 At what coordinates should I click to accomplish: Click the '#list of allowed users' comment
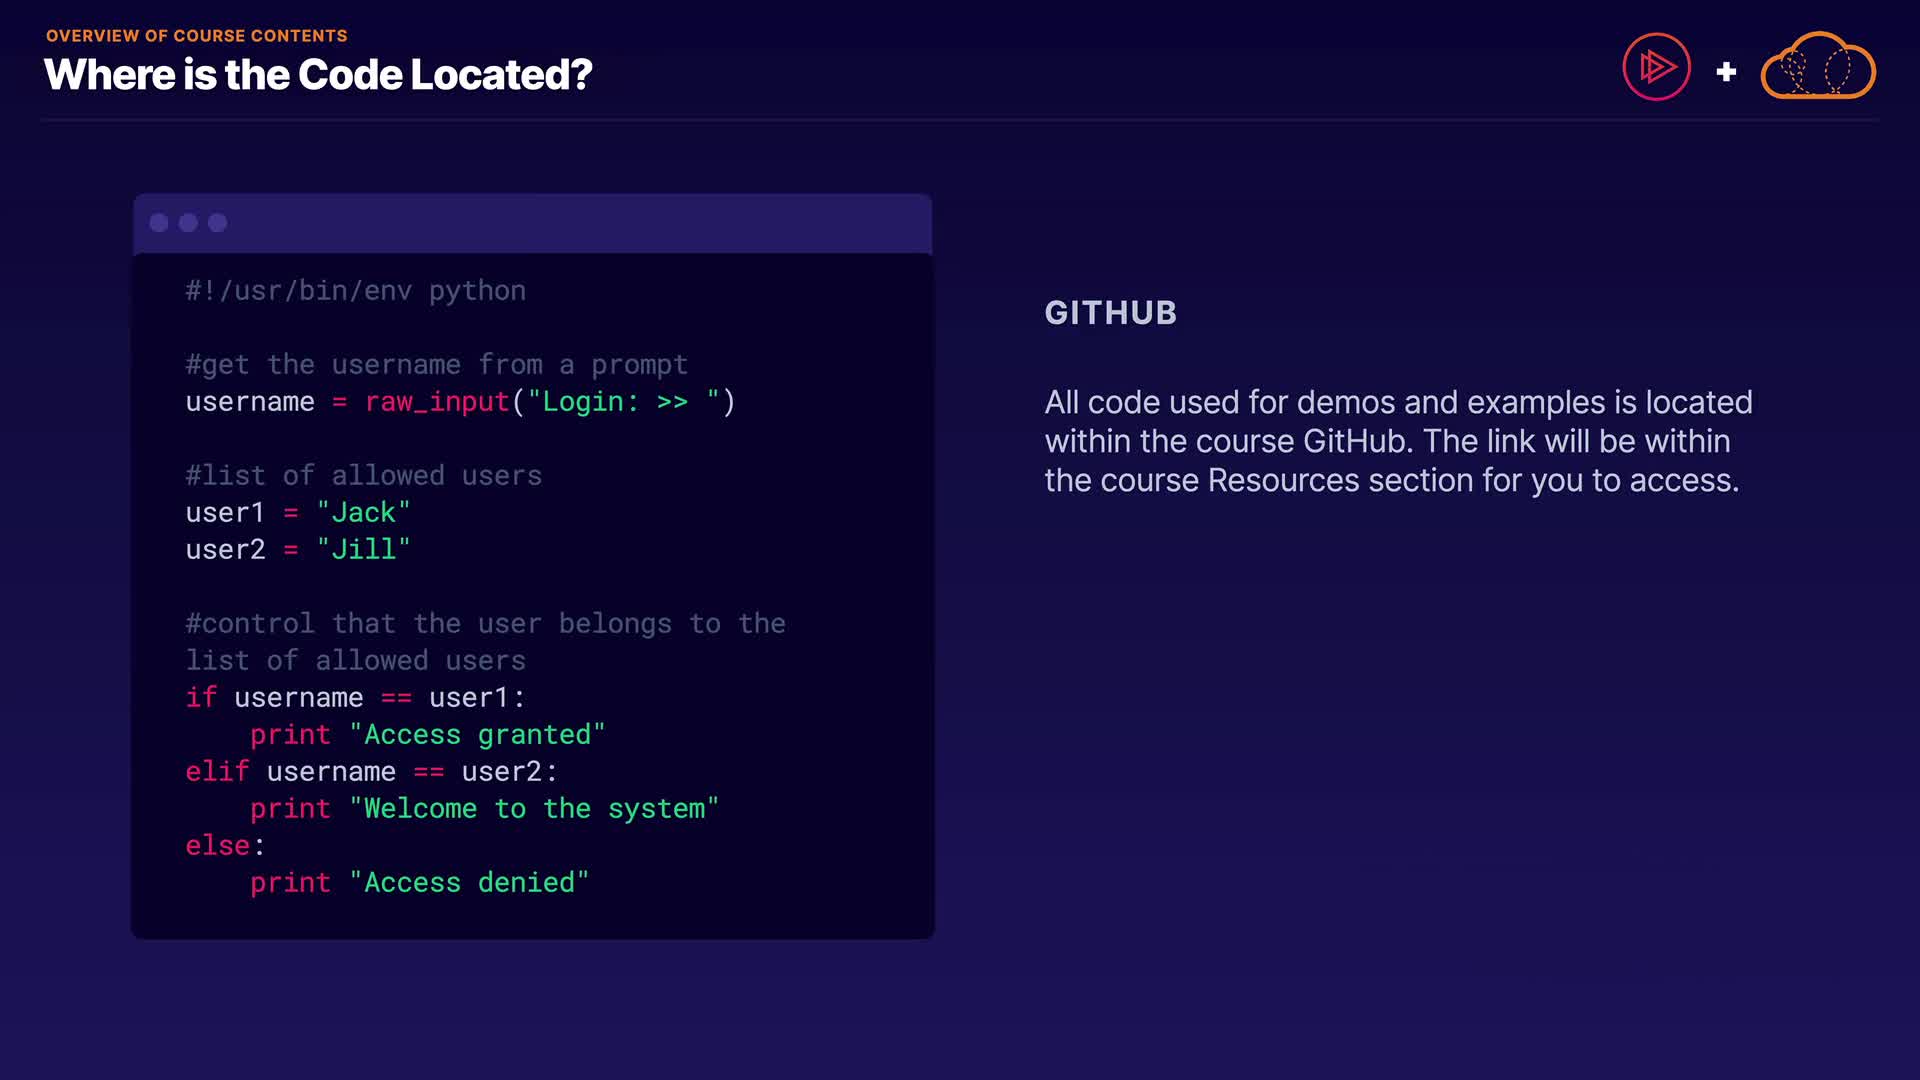pos(363,476)
